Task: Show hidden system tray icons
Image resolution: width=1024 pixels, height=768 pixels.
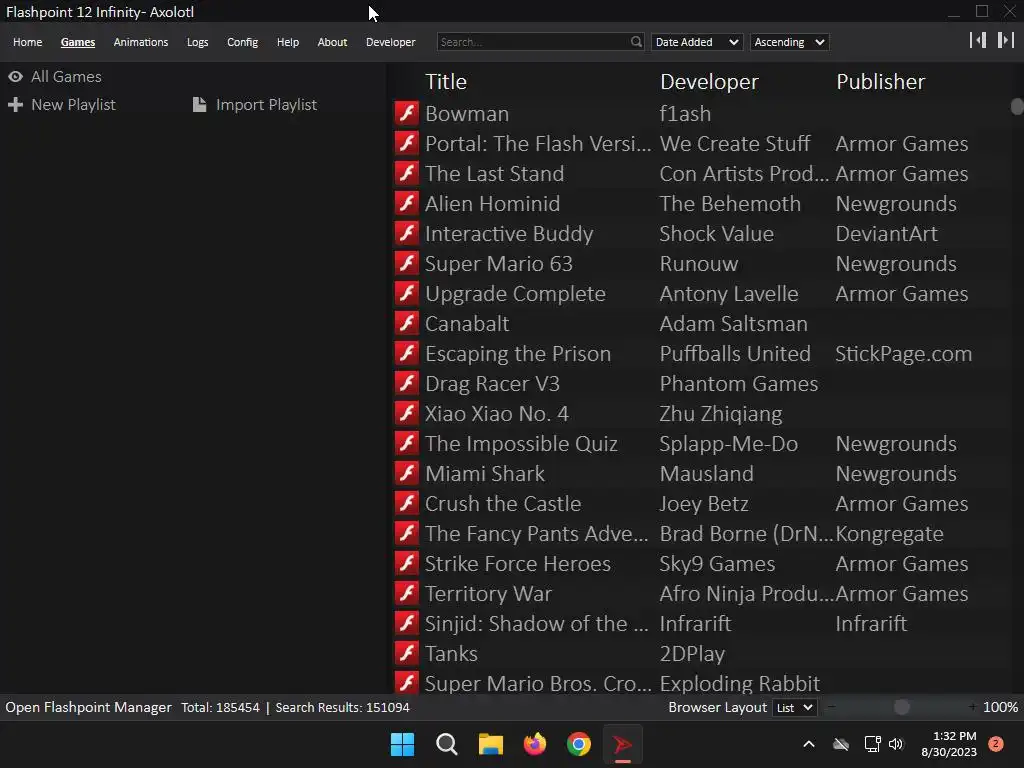Action: [808, 744]
